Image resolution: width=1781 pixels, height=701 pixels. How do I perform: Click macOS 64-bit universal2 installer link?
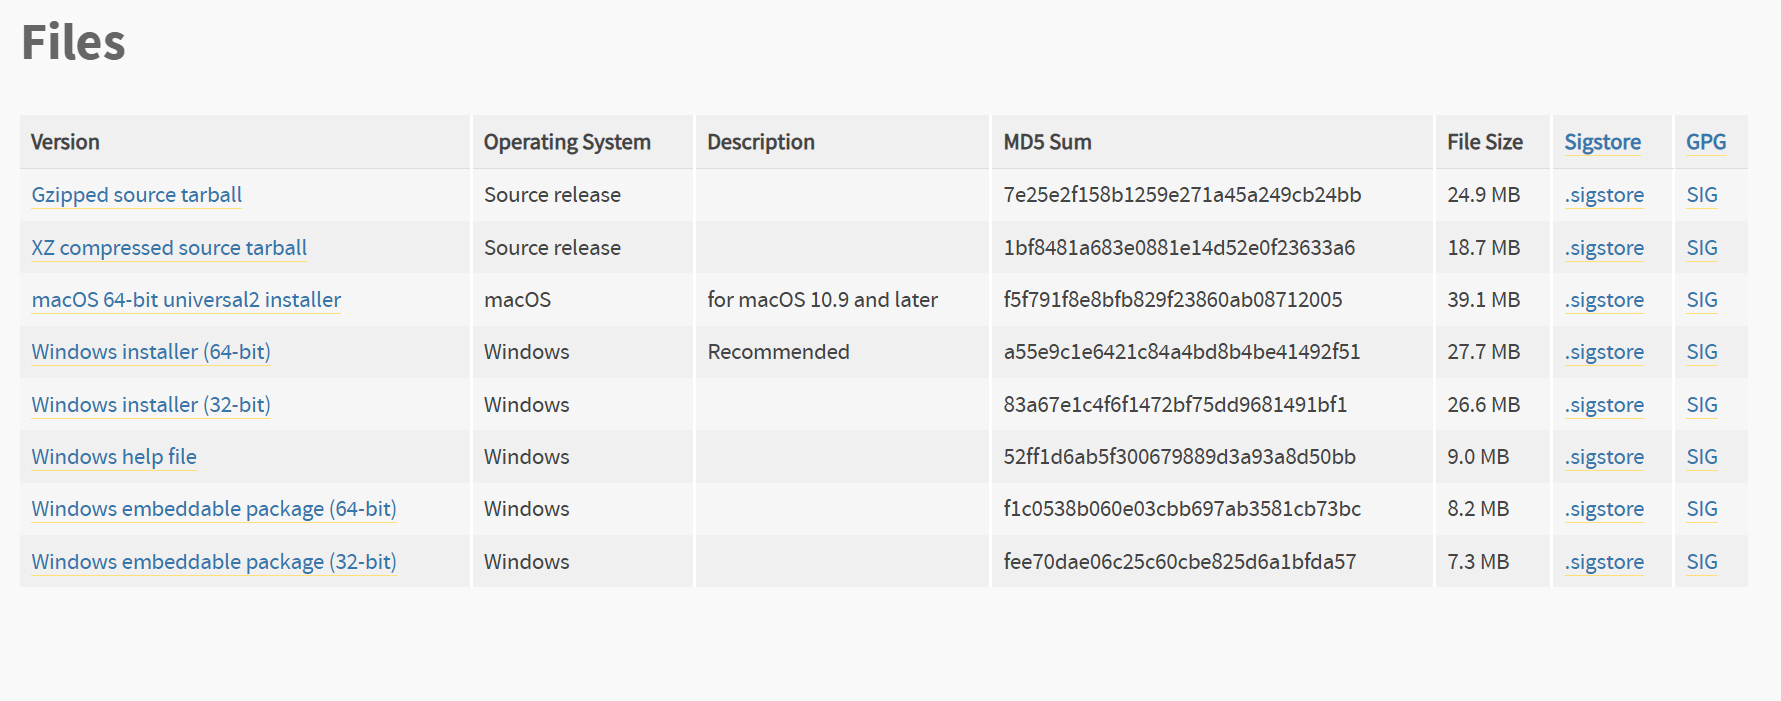pos(186,300)
